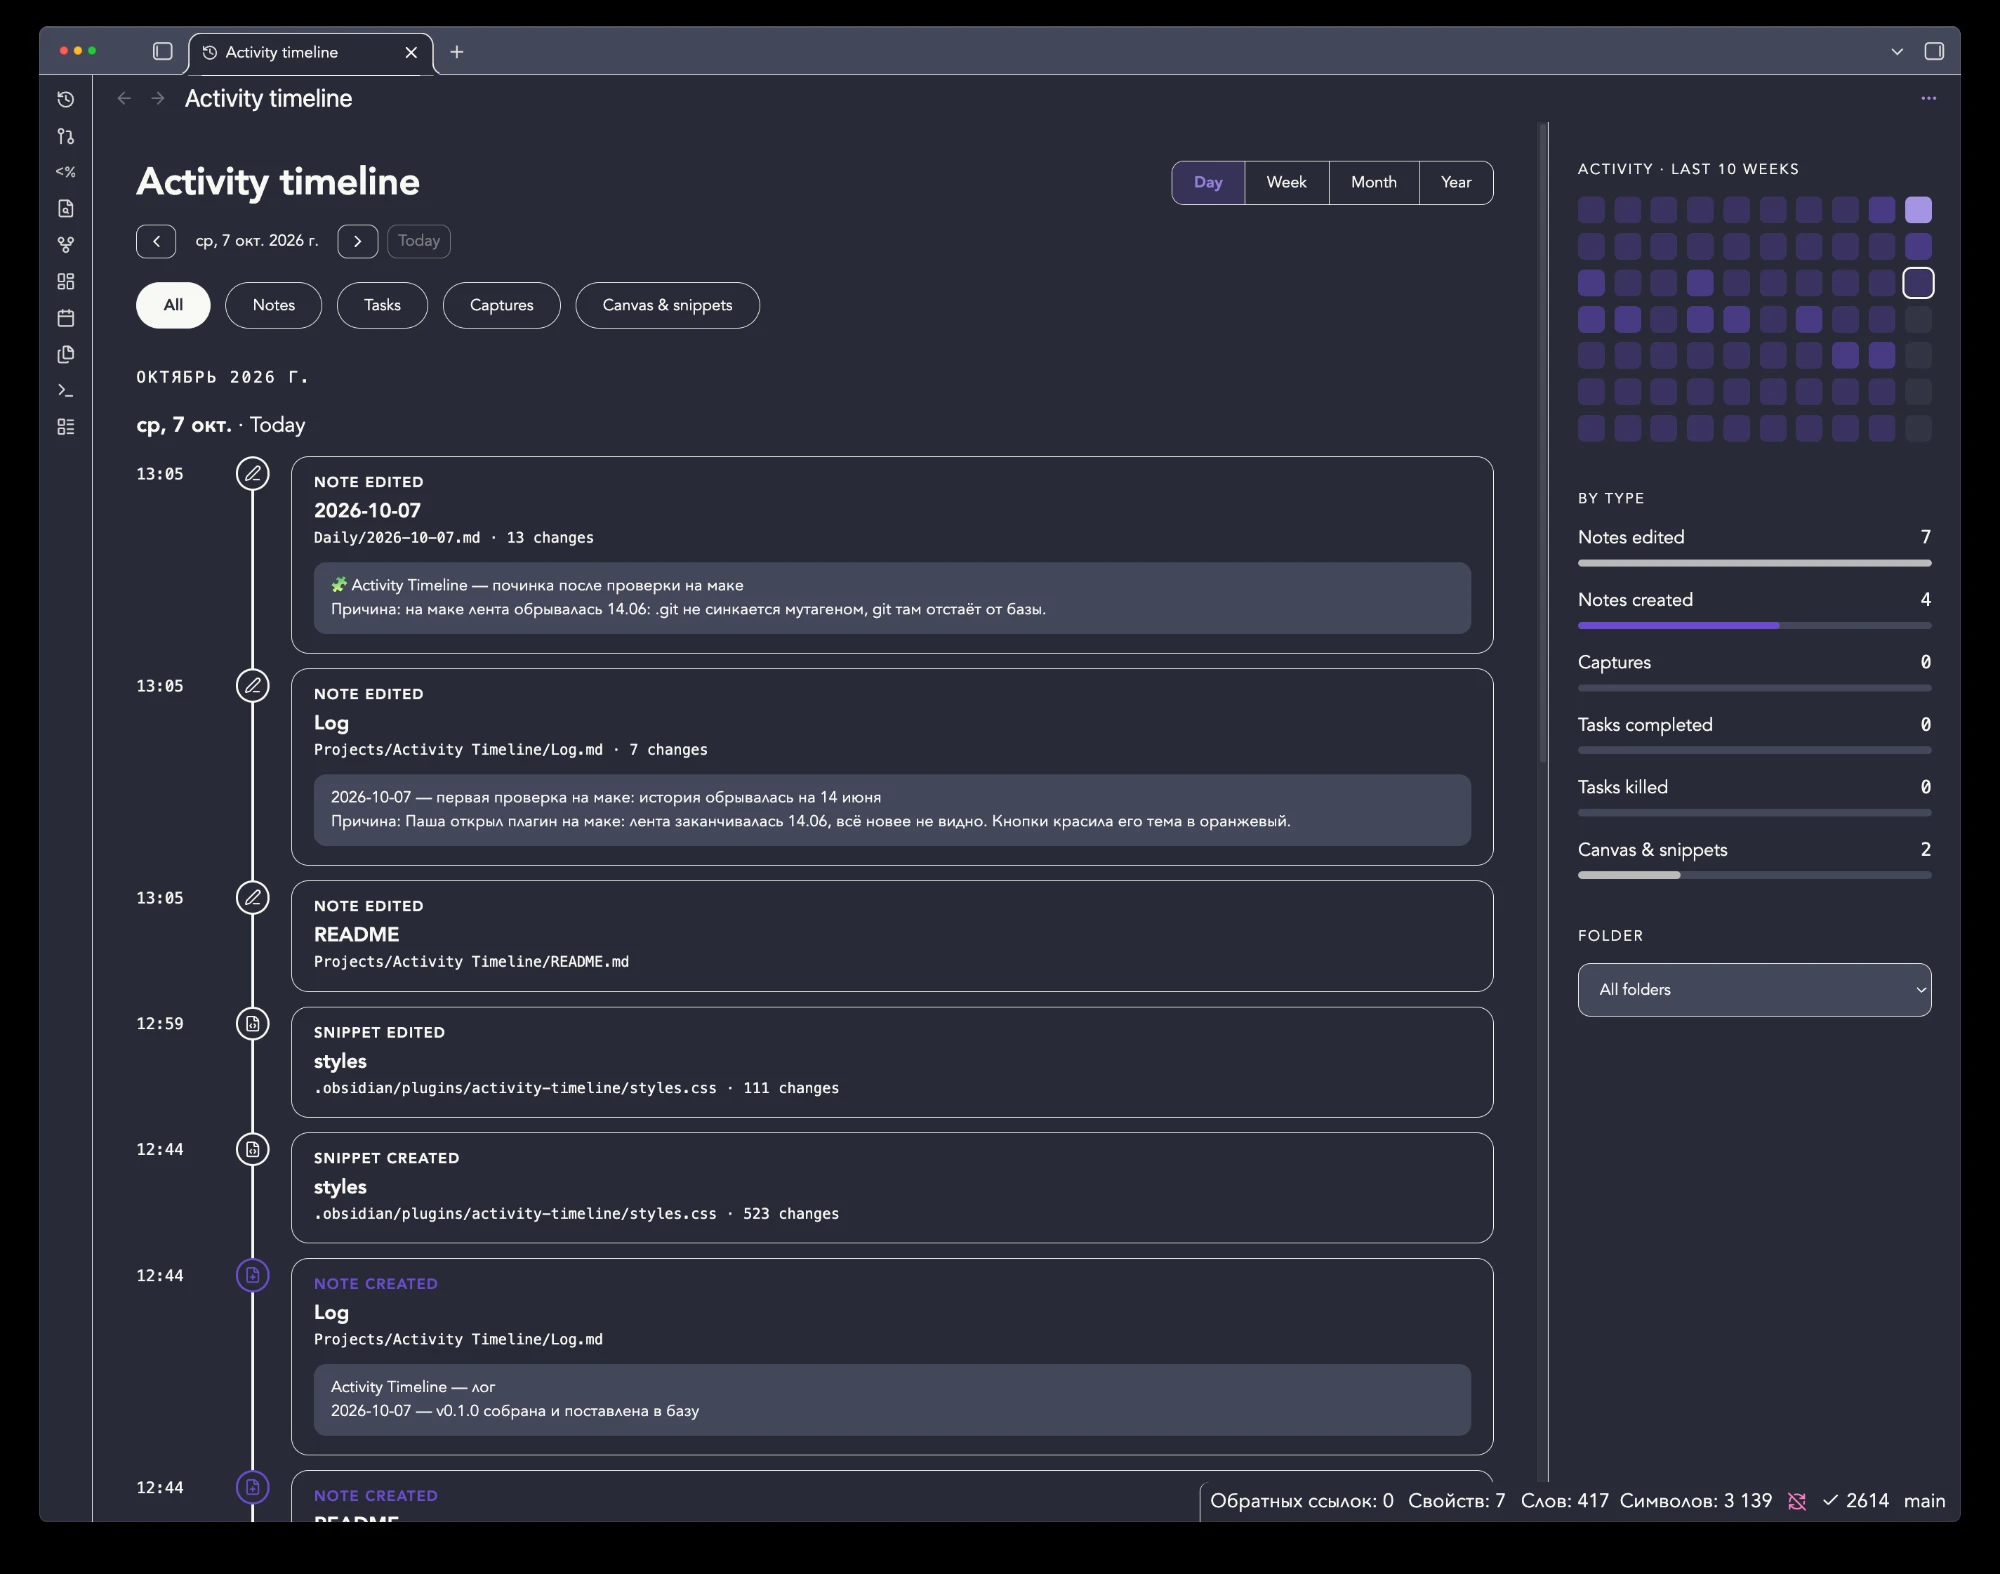
Task: Click the Templater '<%' ribbon icon
Action: click(66, 172)
